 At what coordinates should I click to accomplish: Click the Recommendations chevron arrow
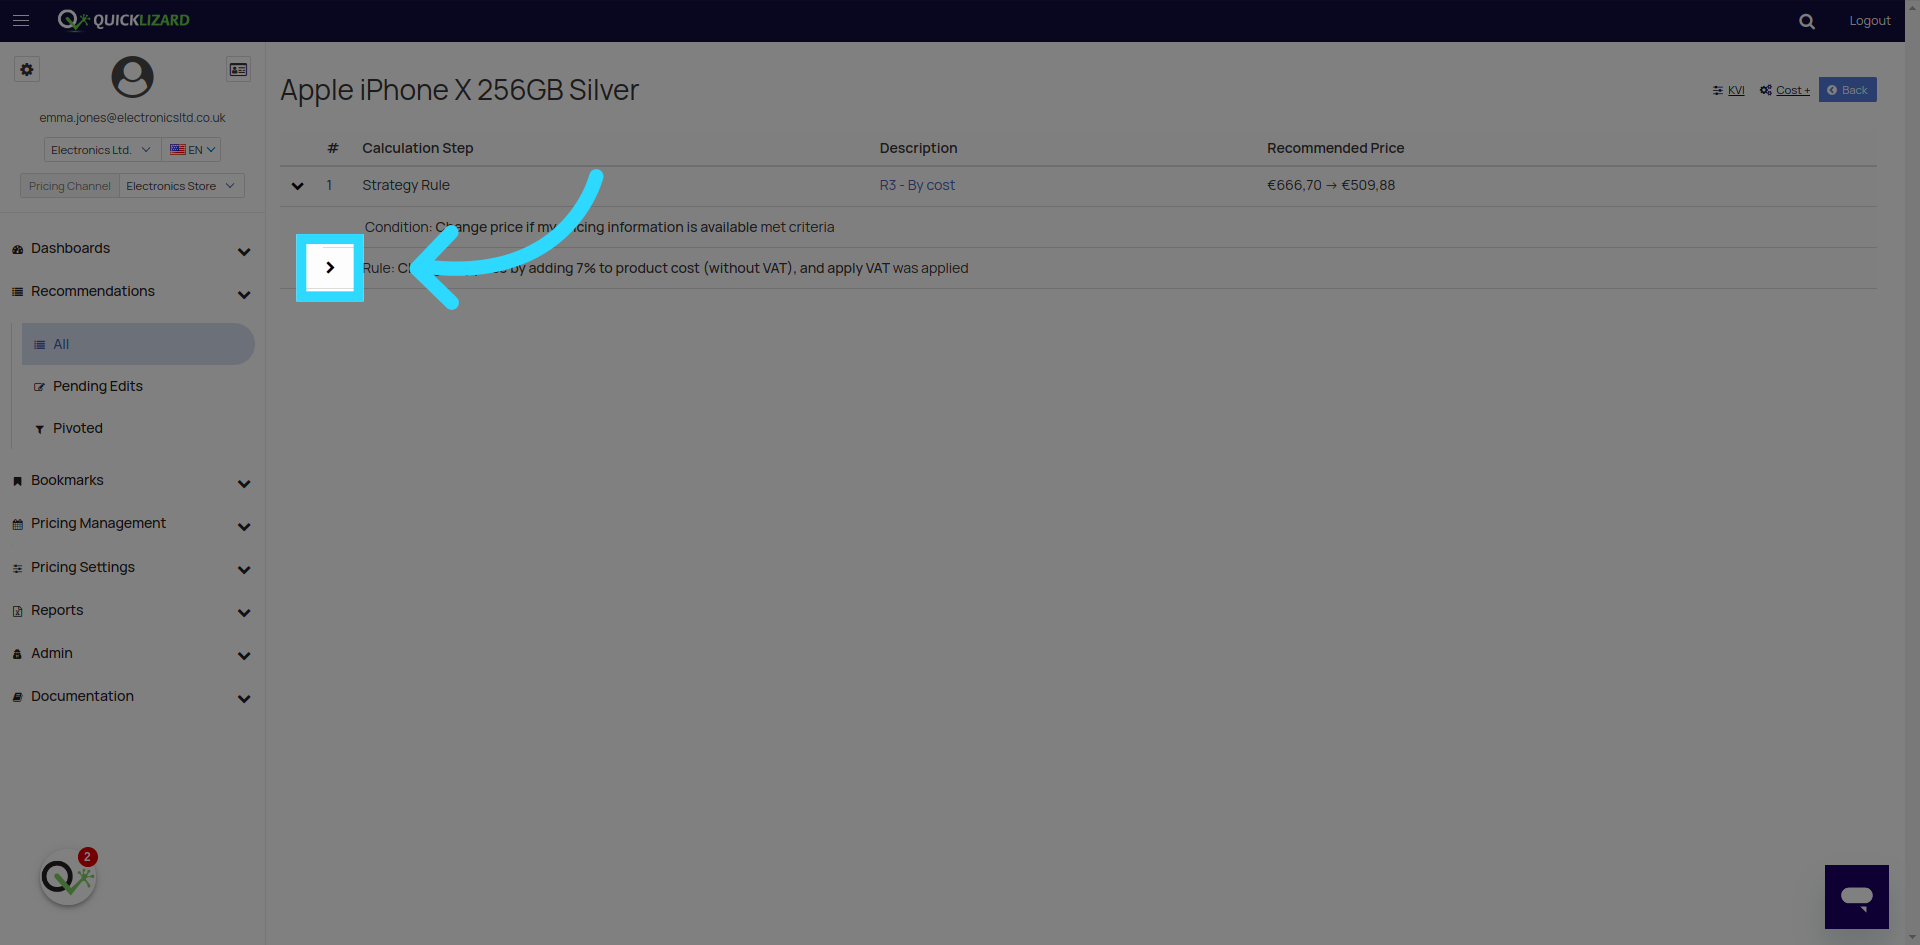coord(244,294)
